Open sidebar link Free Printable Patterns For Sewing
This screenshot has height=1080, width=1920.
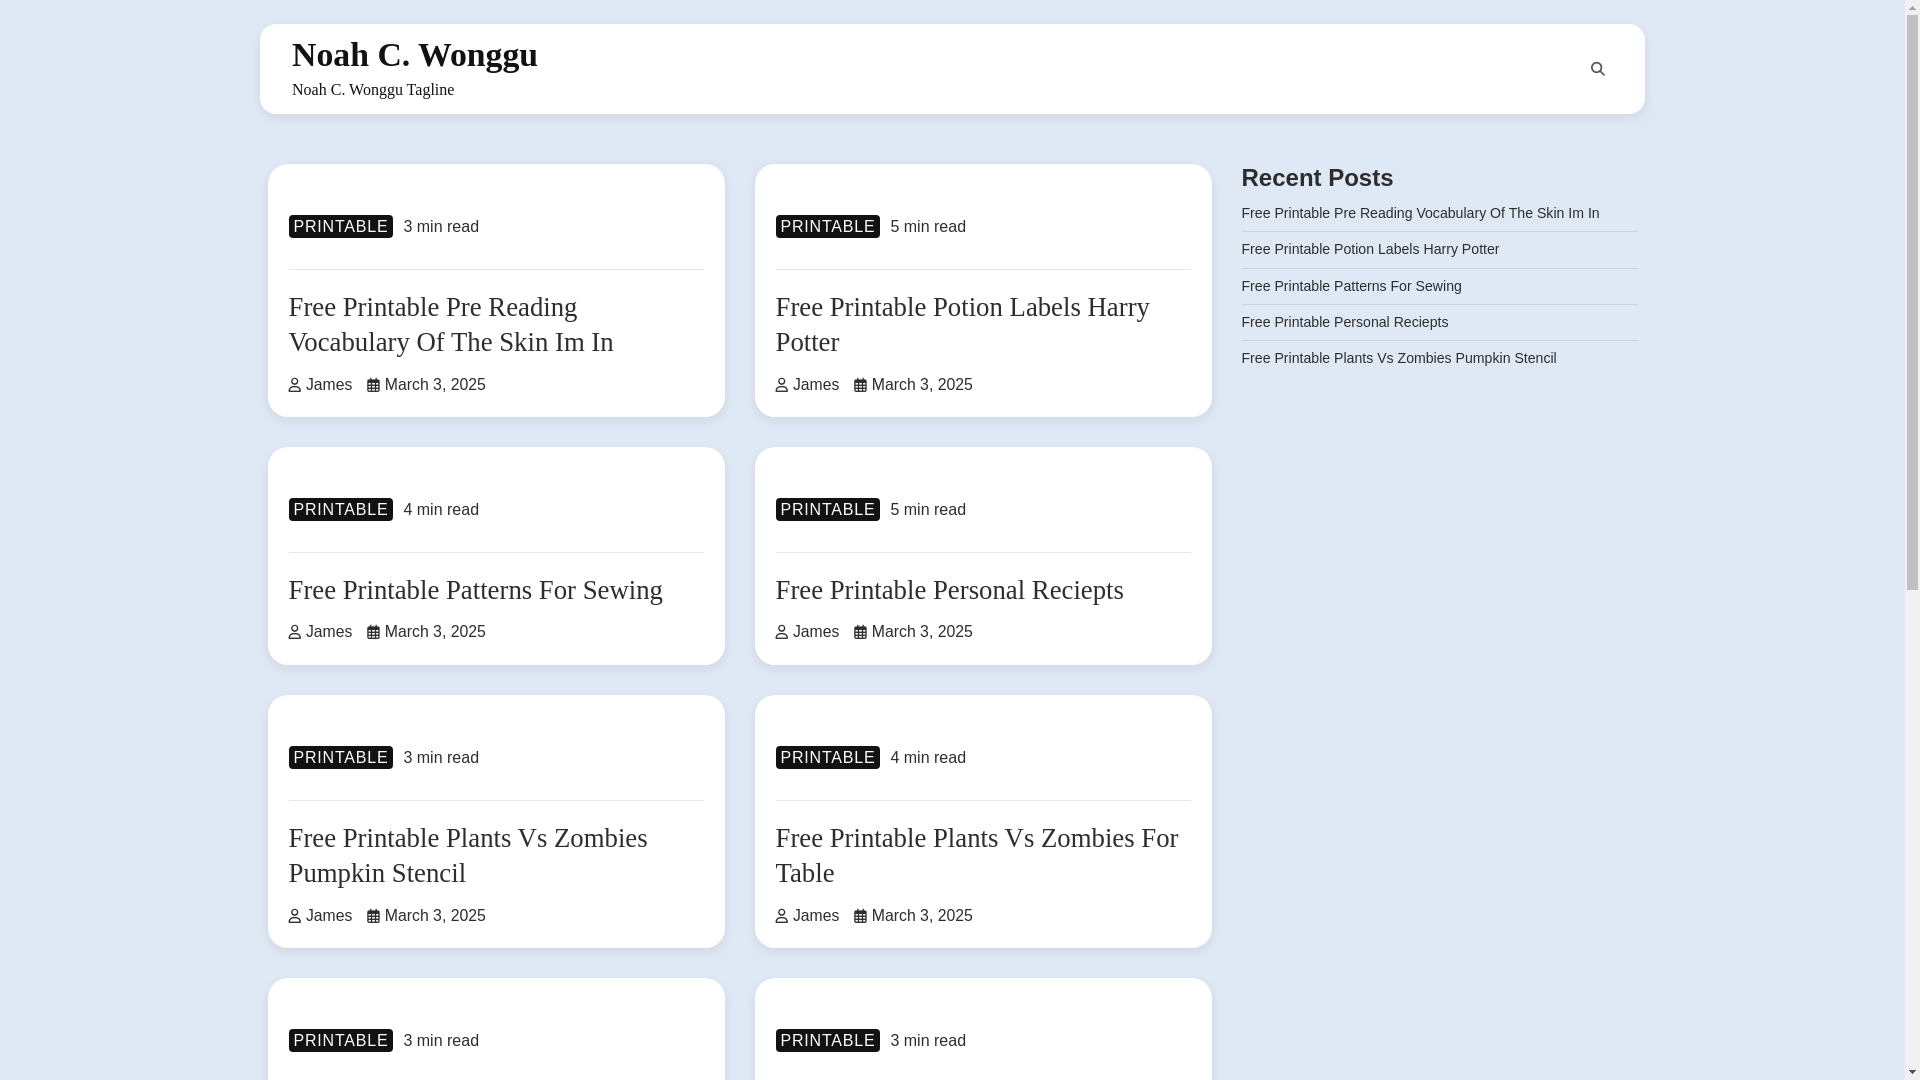[x=1351, y=286]
